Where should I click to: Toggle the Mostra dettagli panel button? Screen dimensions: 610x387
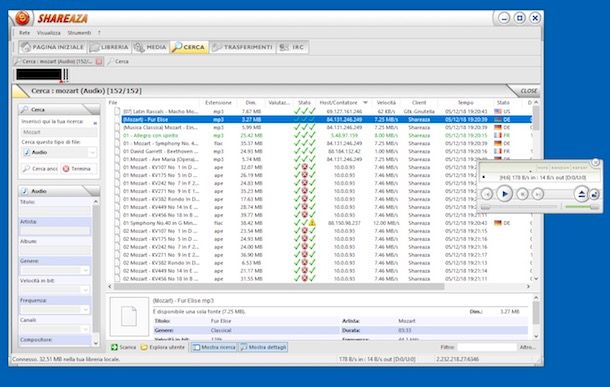[263, 347]
